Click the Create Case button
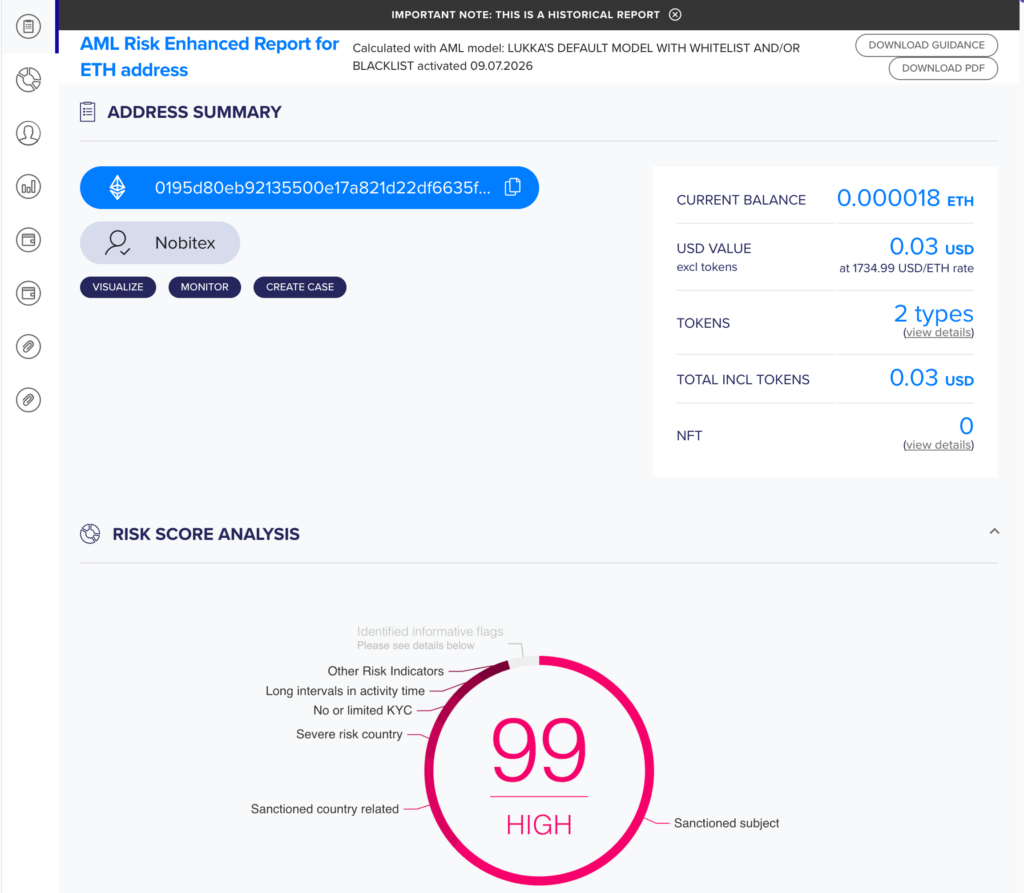This screenshot has width=1024, height=893. (300, 287)
